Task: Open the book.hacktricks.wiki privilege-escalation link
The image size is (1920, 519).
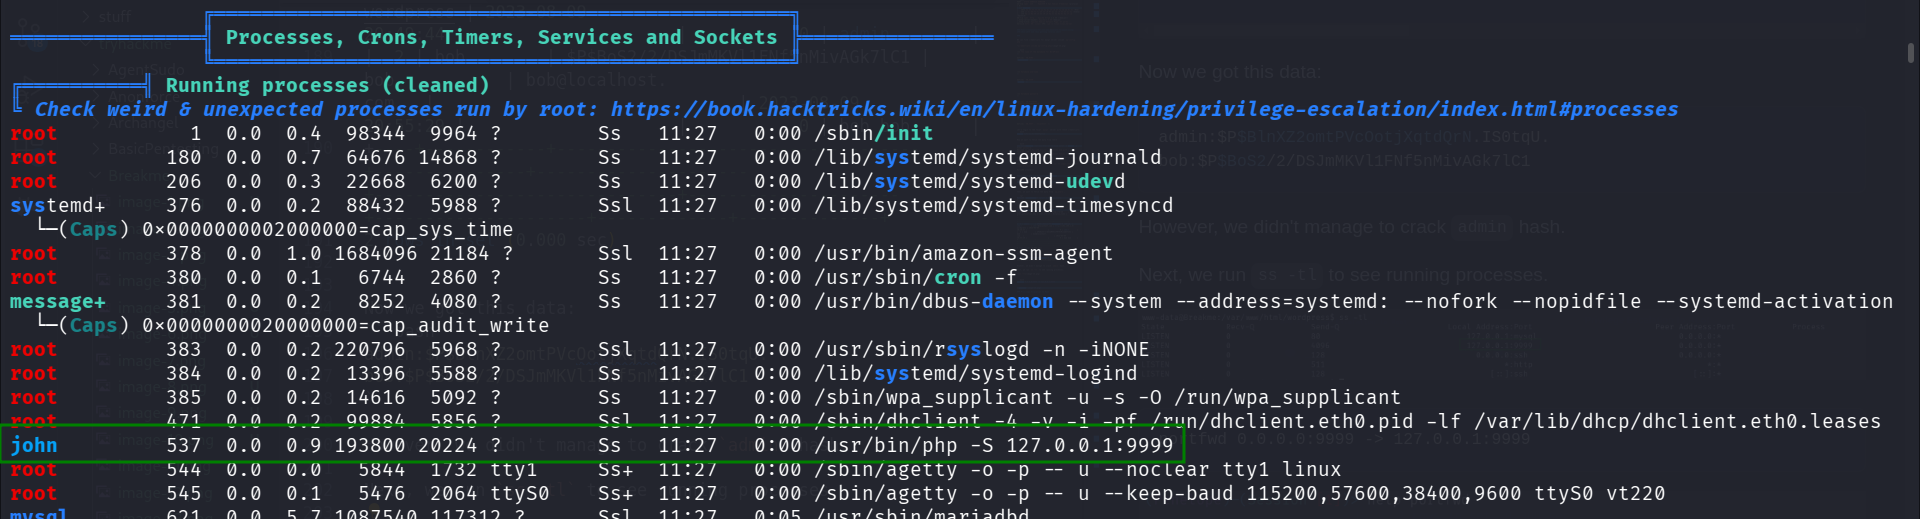Action: pyautogui.click(x=1144, y=109)
